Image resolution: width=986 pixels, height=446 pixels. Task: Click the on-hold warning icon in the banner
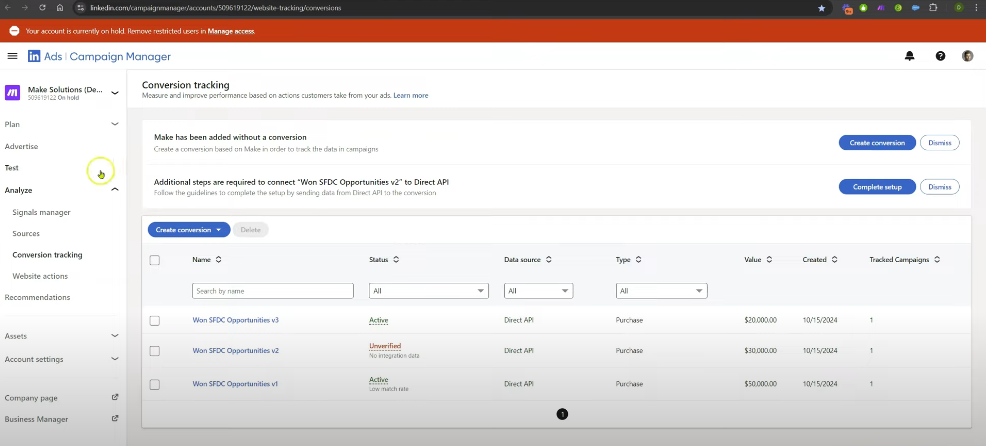[14, 31]
